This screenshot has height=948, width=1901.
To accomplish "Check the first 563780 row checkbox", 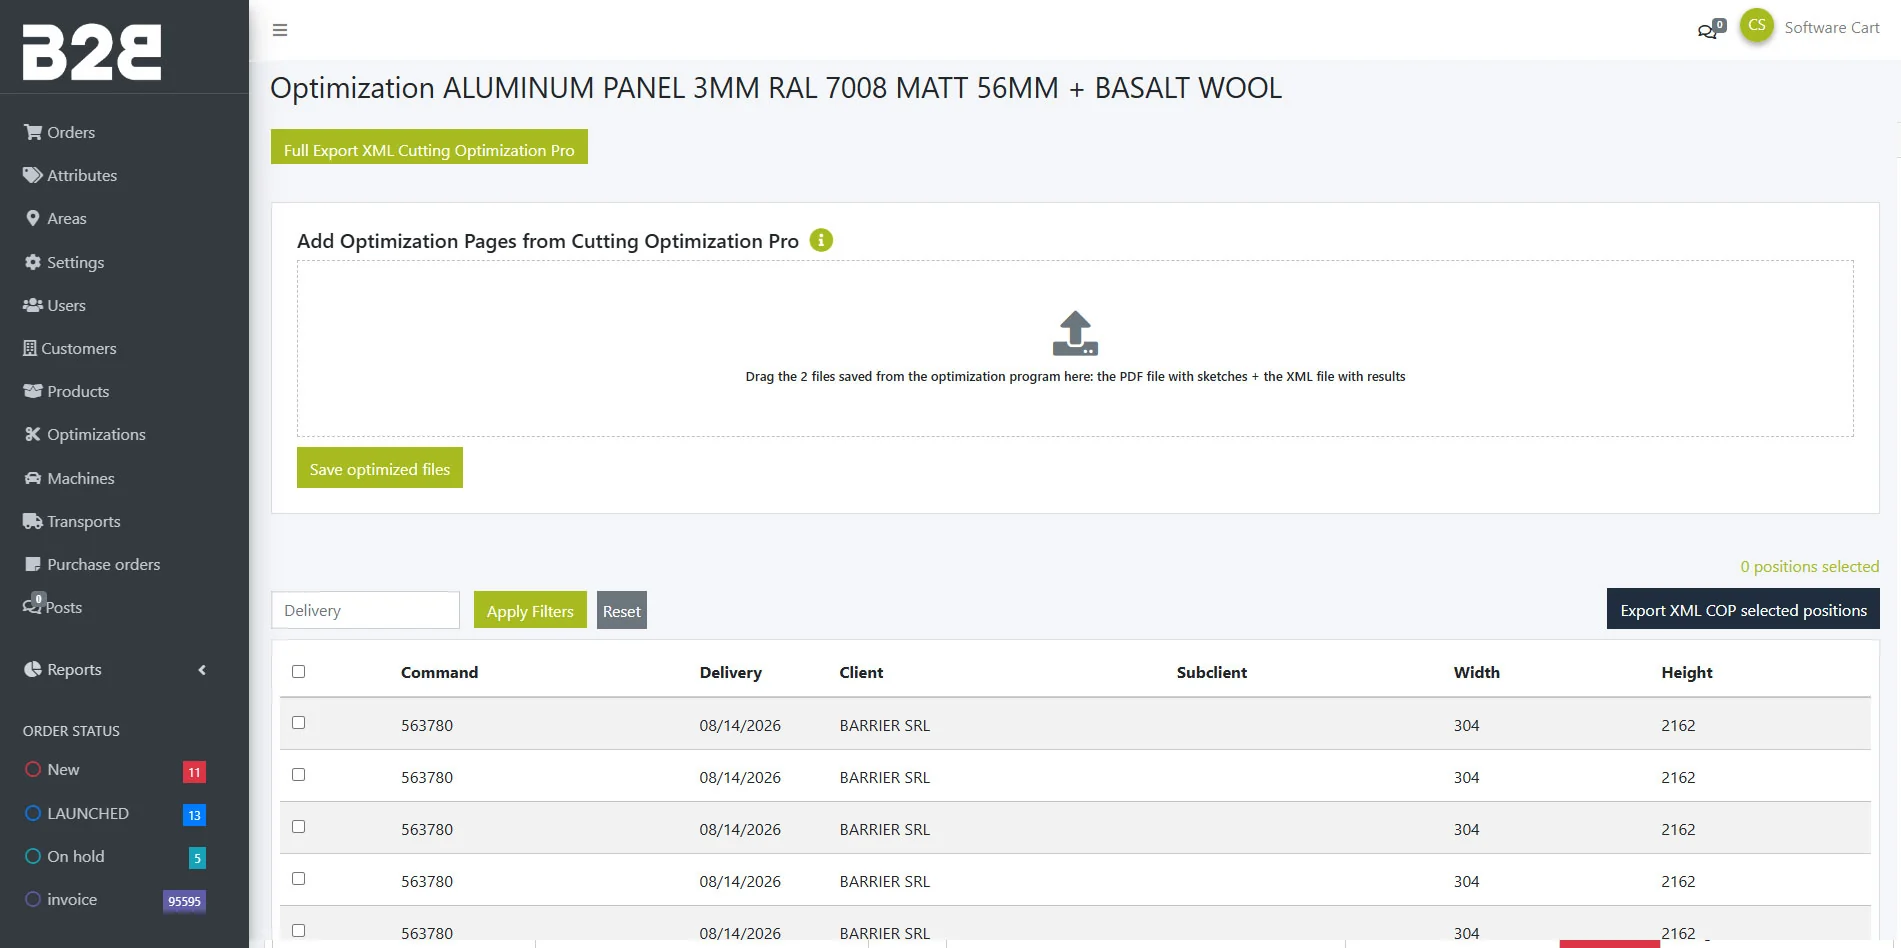I will (x=298, y=722).
